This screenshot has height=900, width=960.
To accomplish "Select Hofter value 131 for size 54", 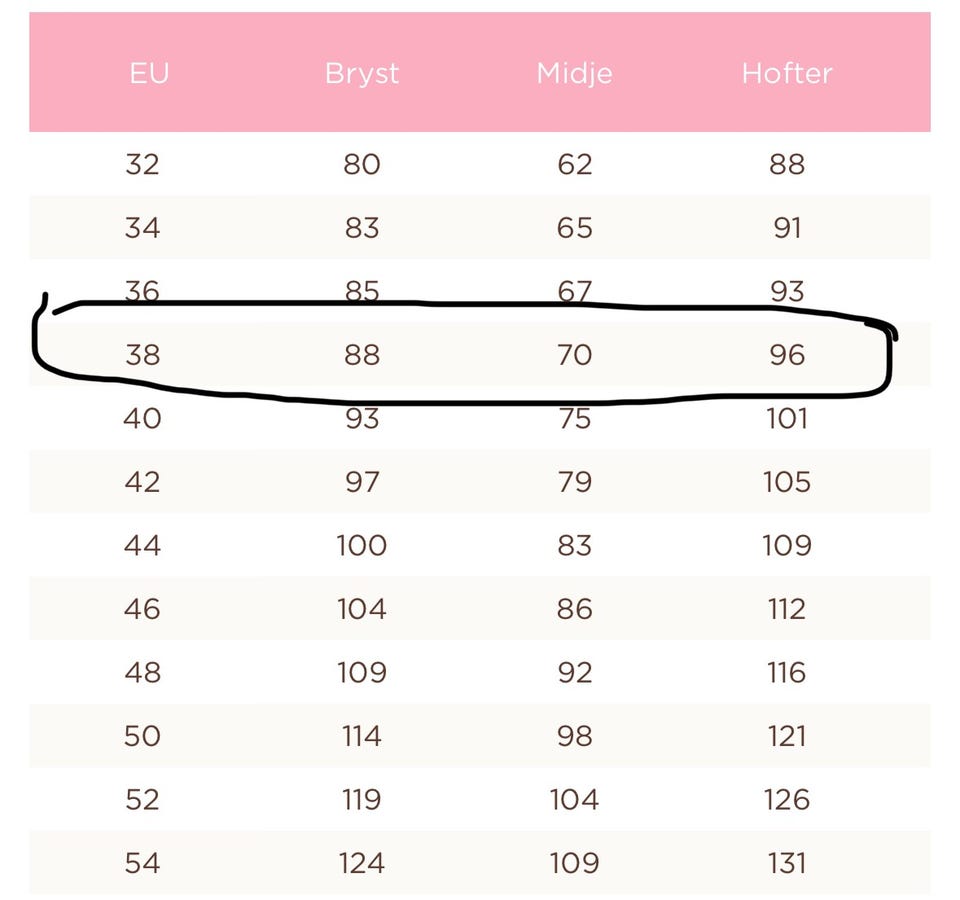I will coord(787,863).
